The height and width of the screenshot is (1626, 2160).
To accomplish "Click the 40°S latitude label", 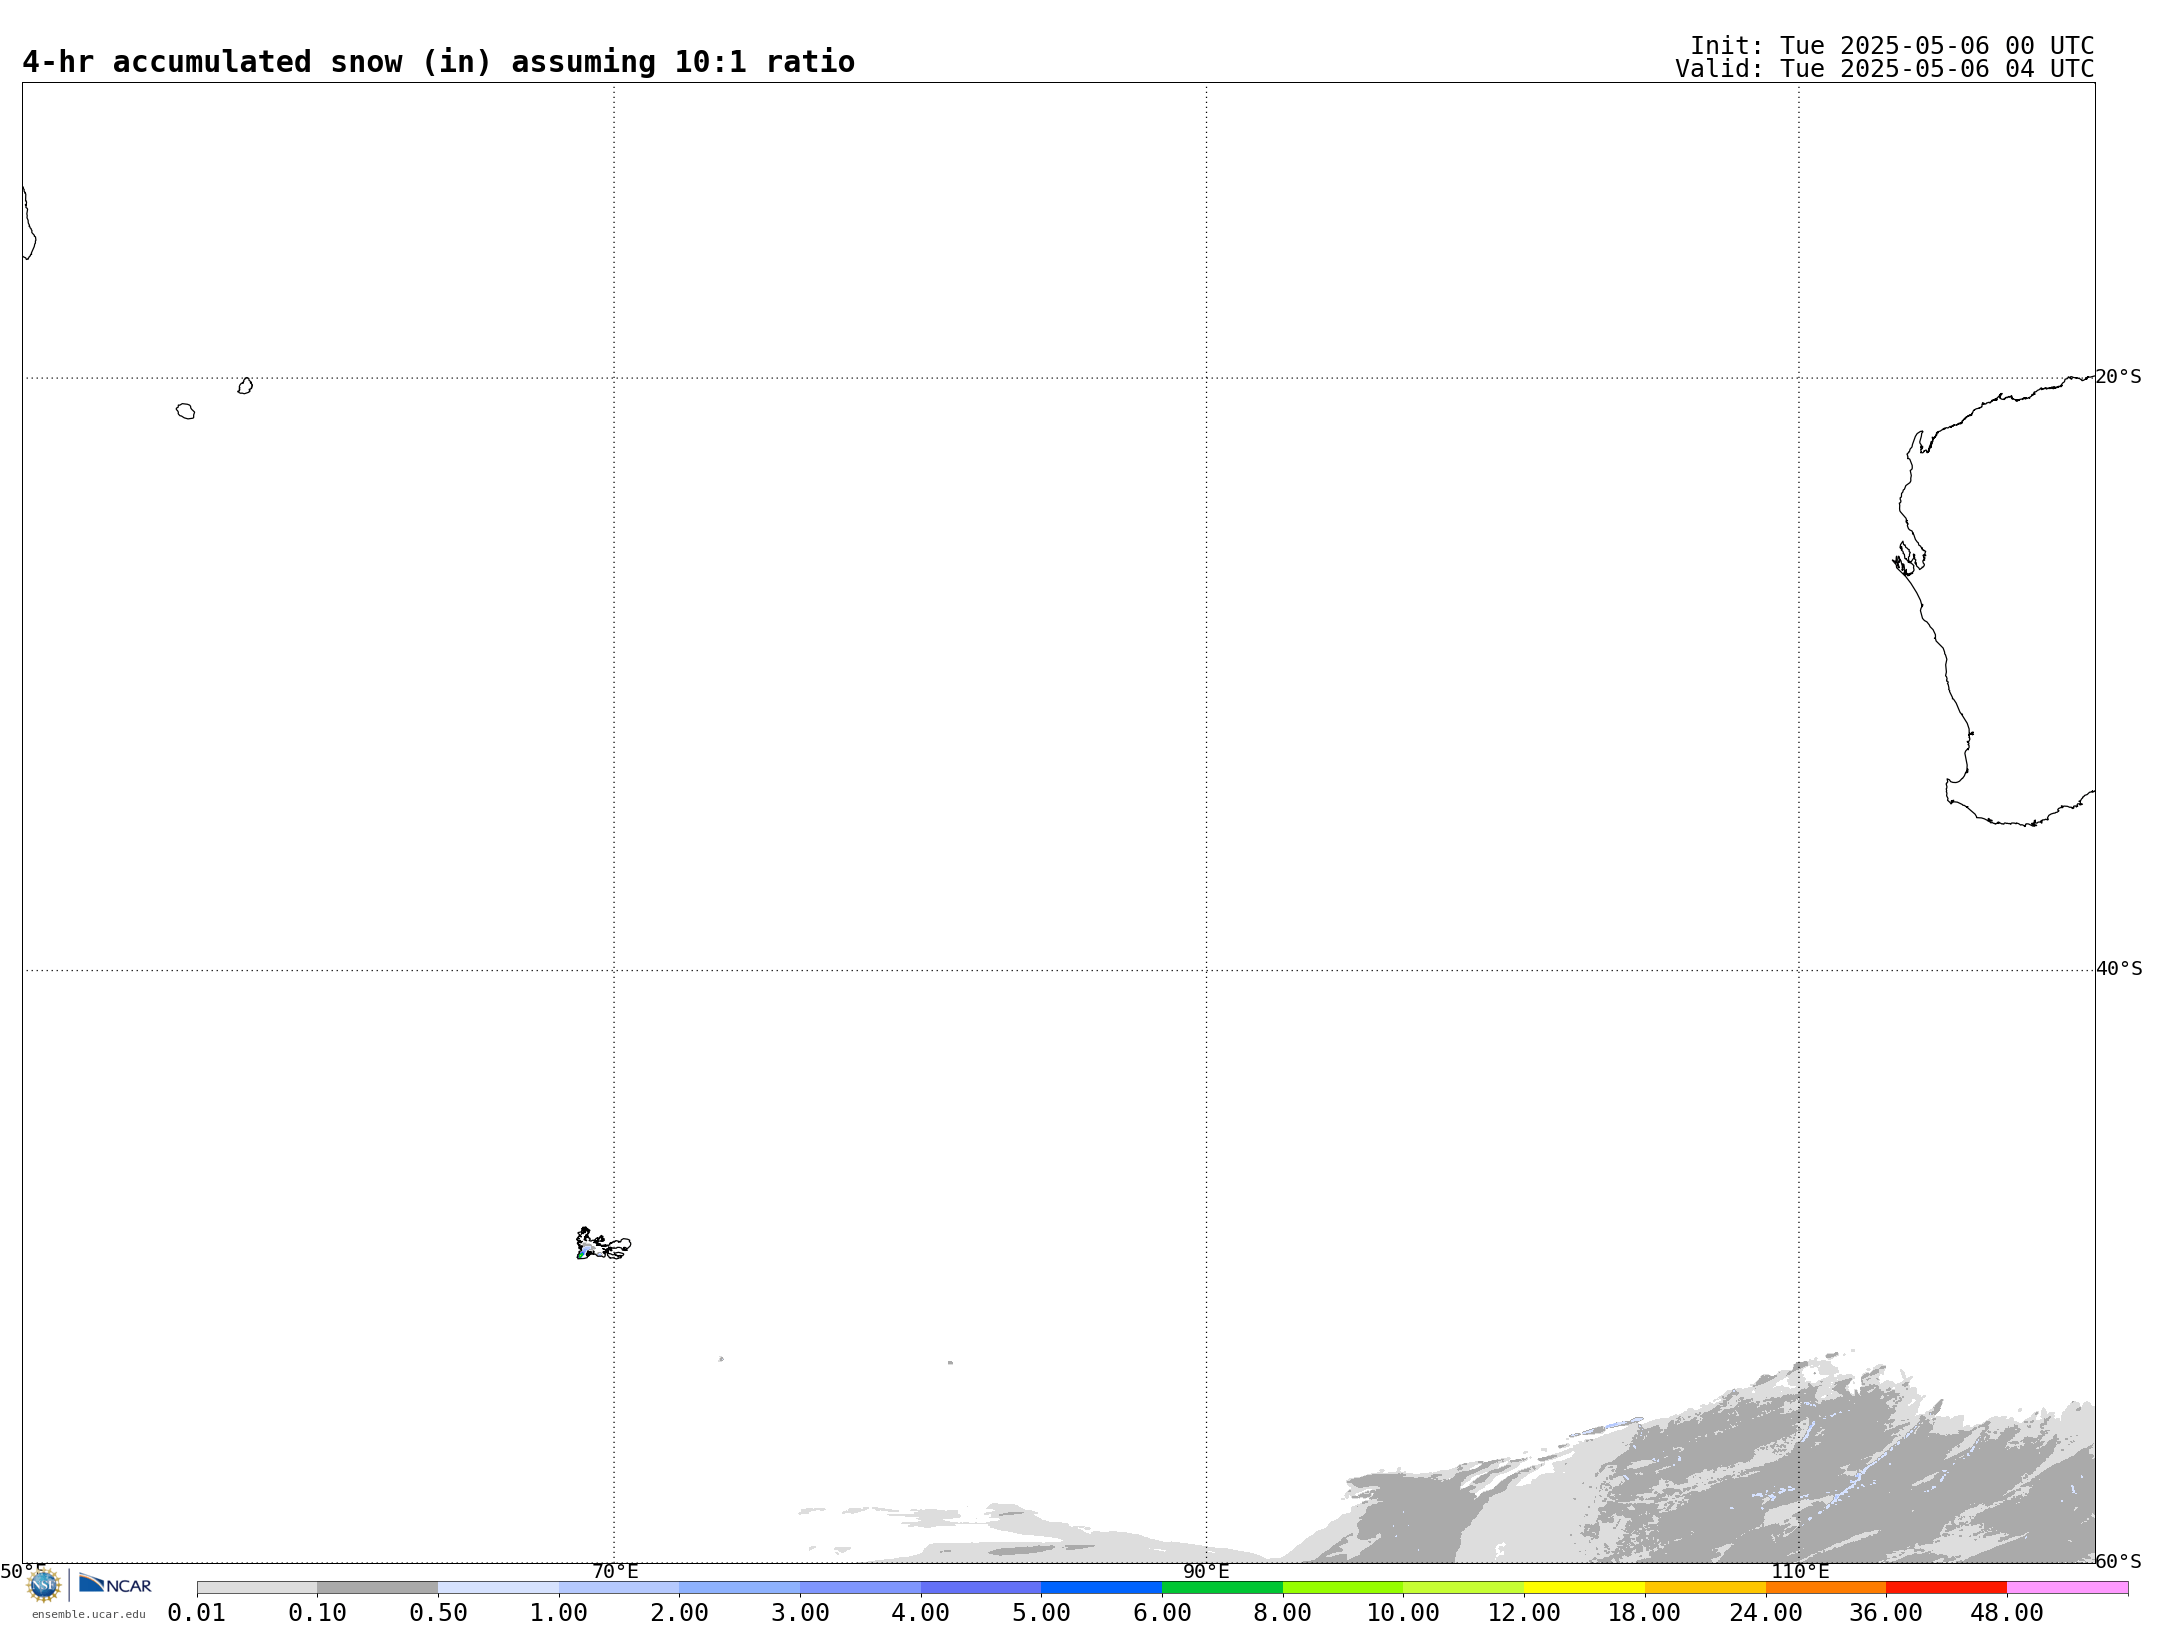I will (x=2119, y=969).
